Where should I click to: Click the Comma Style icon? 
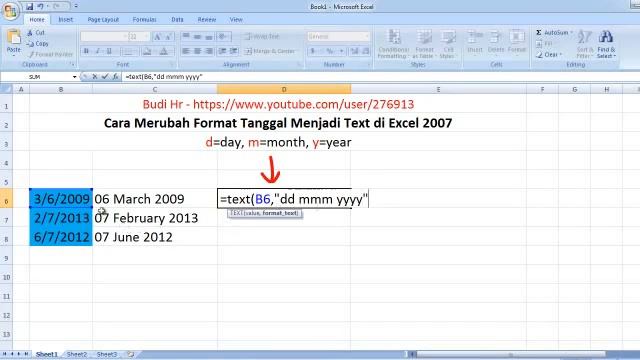click(x=342, y=51)
